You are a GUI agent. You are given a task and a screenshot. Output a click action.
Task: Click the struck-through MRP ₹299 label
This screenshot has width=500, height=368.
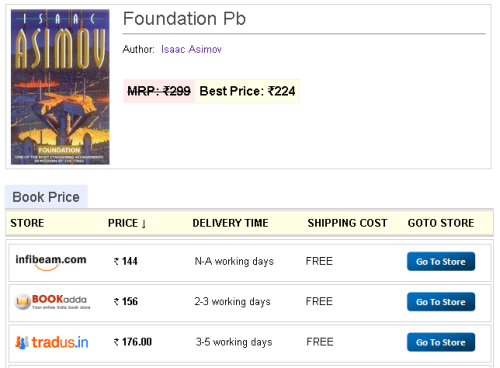(159, 91)
